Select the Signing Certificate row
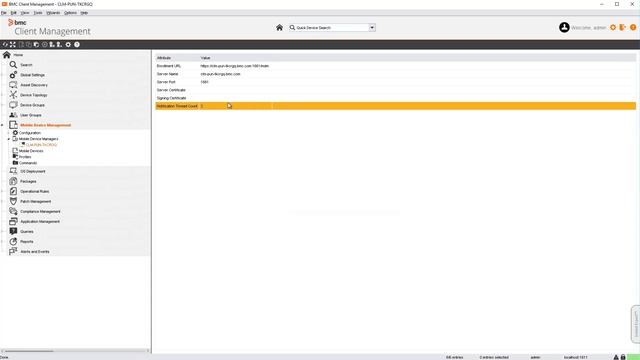Screen dimensions: 640x360 [396, 98]
